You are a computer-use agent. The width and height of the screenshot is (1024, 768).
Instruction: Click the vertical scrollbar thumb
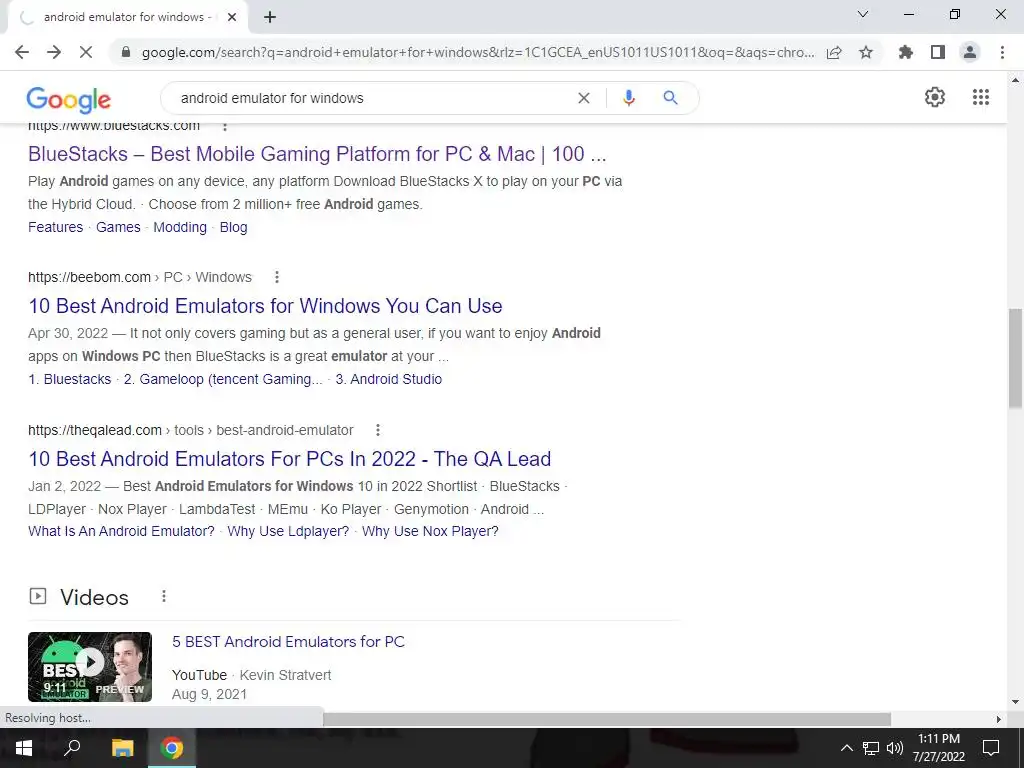pos(1016,358)
